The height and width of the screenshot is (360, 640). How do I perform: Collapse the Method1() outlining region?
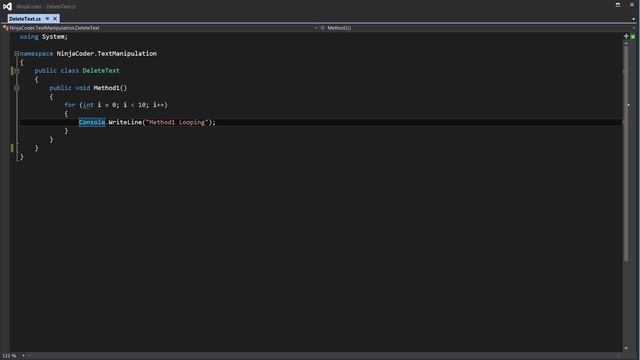click(17, 88)
